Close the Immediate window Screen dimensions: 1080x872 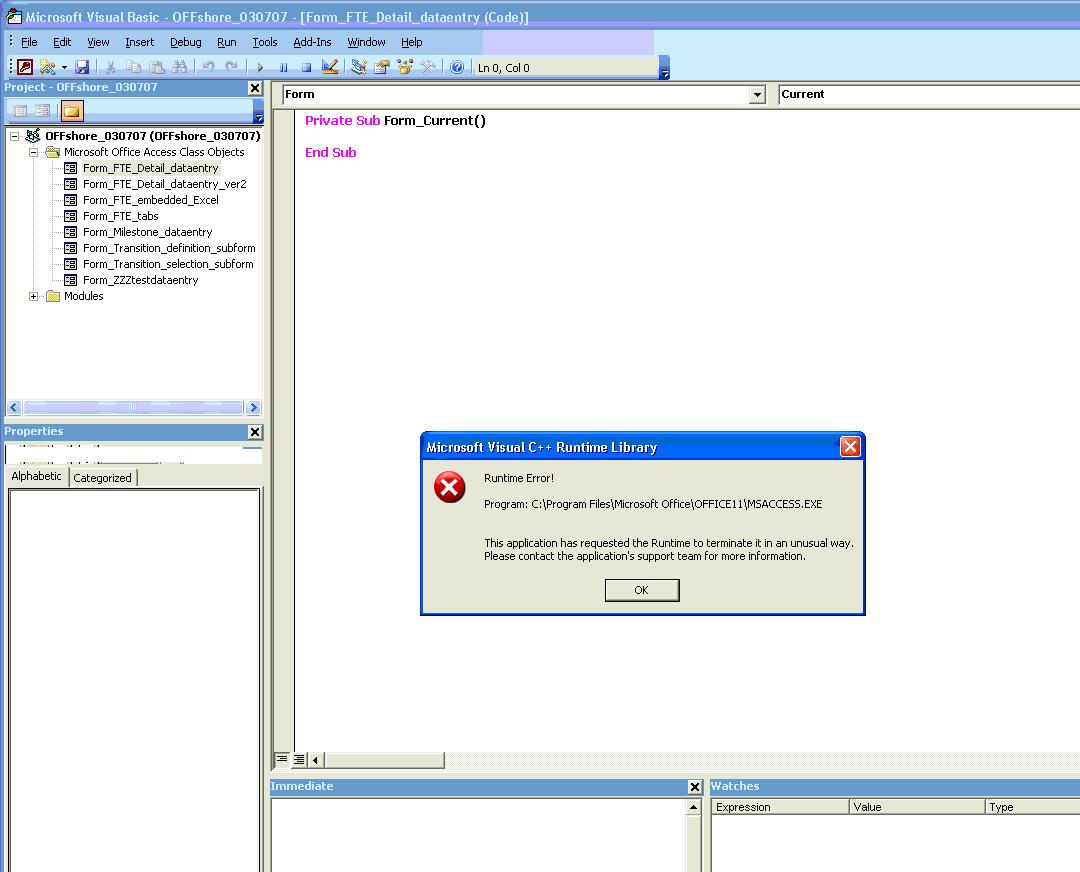(x=695, y=787)
